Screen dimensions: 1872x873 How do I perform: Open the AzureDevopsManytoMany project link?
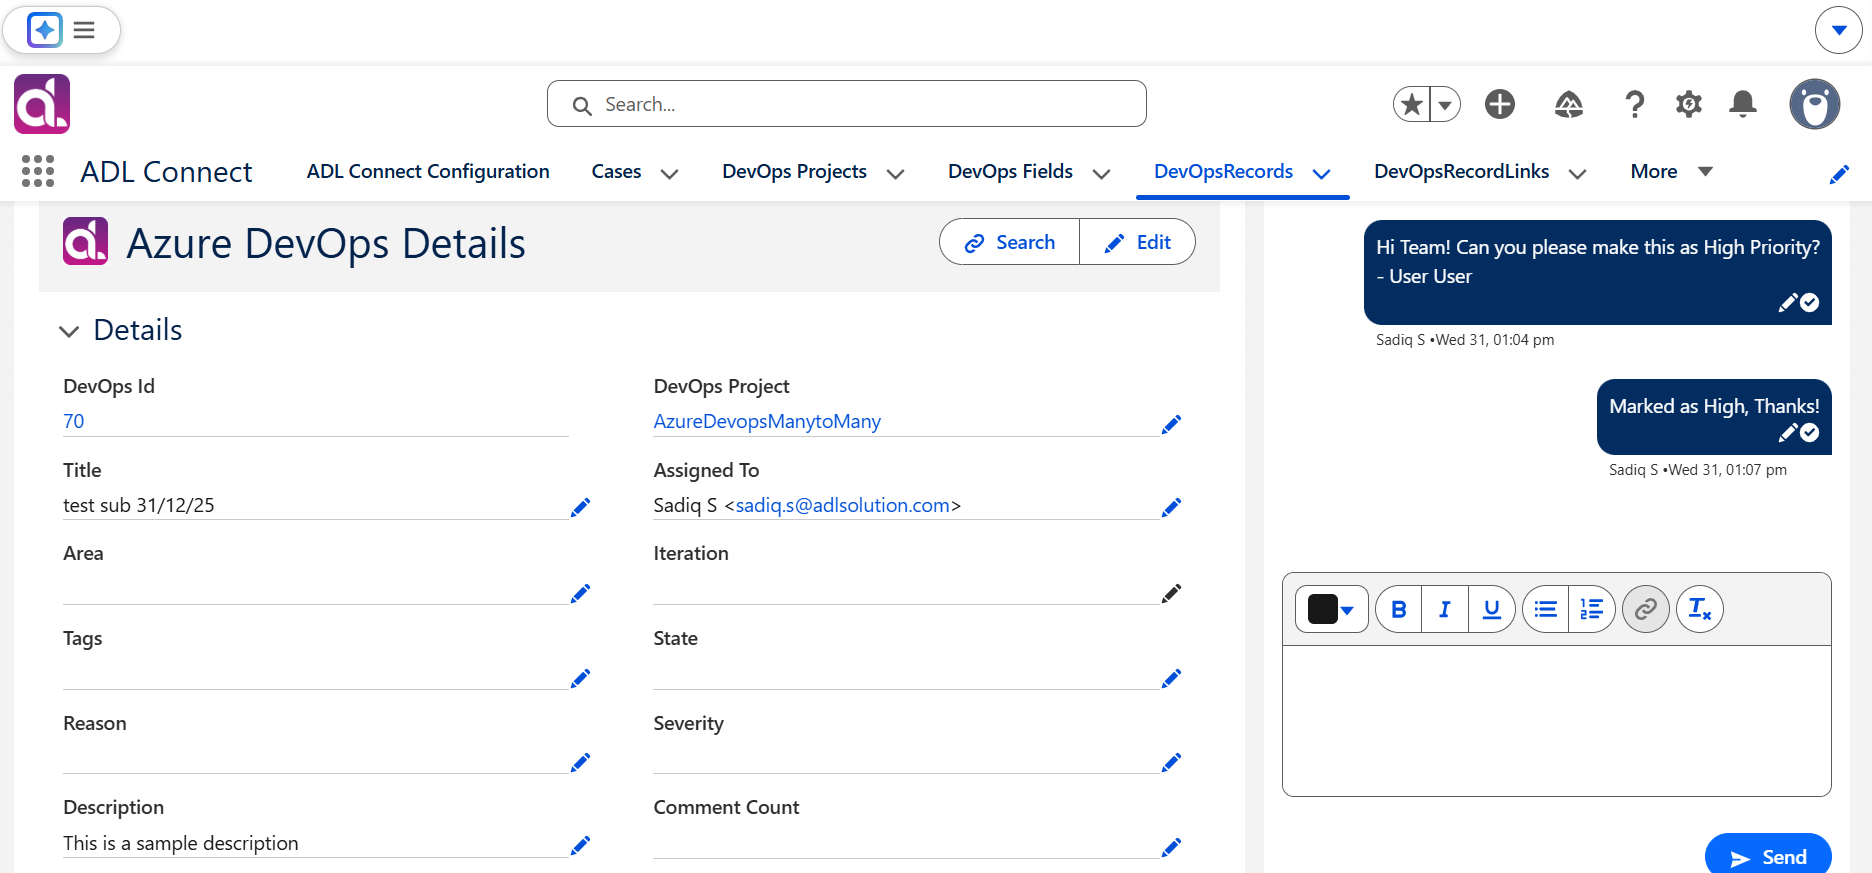tap(767, 421)
